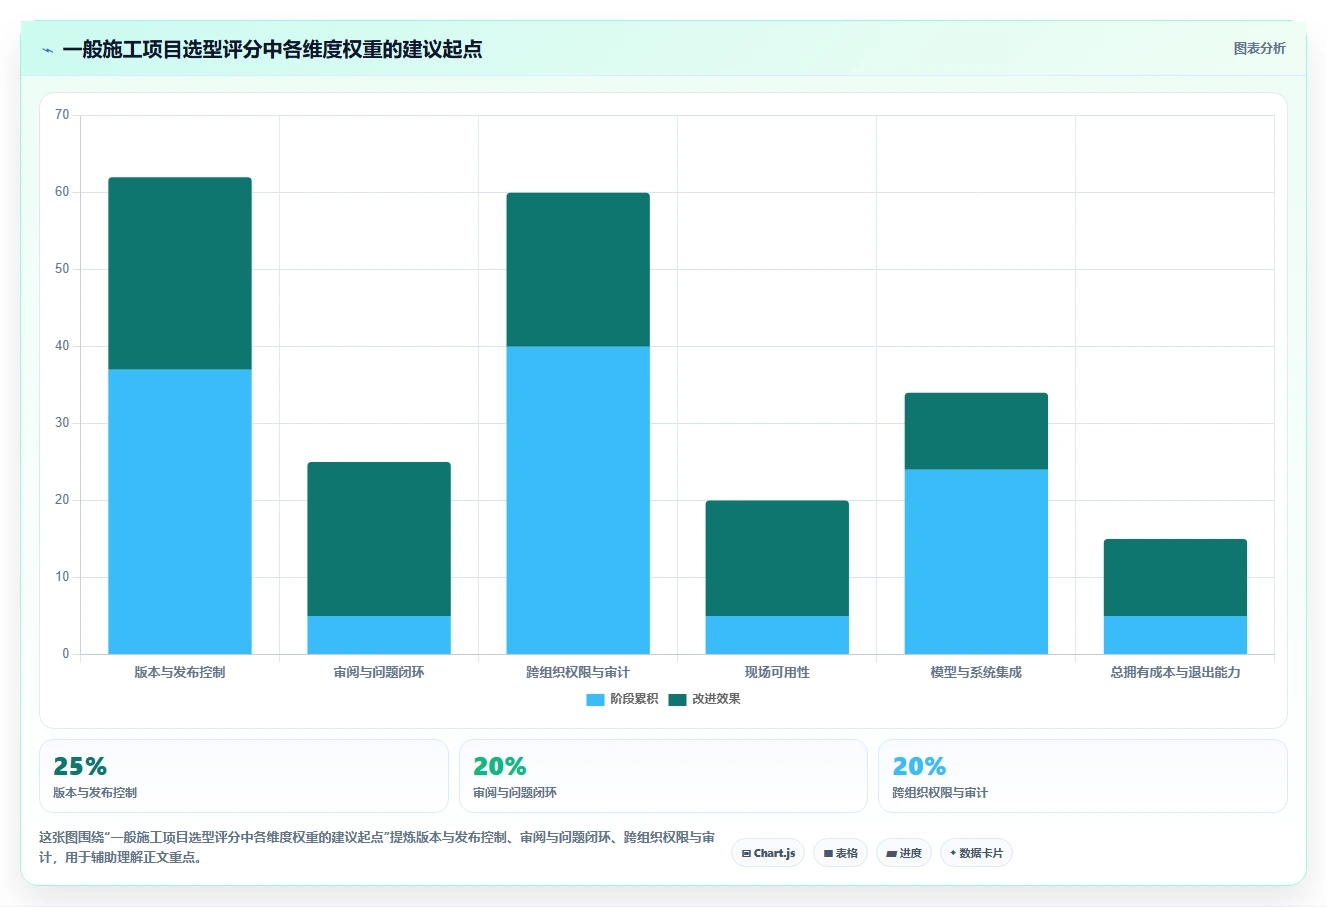Select the 20% 跨组织权限与审计 card
The width and height of the screenshot is (1327, 907).
click(1082, 776)
